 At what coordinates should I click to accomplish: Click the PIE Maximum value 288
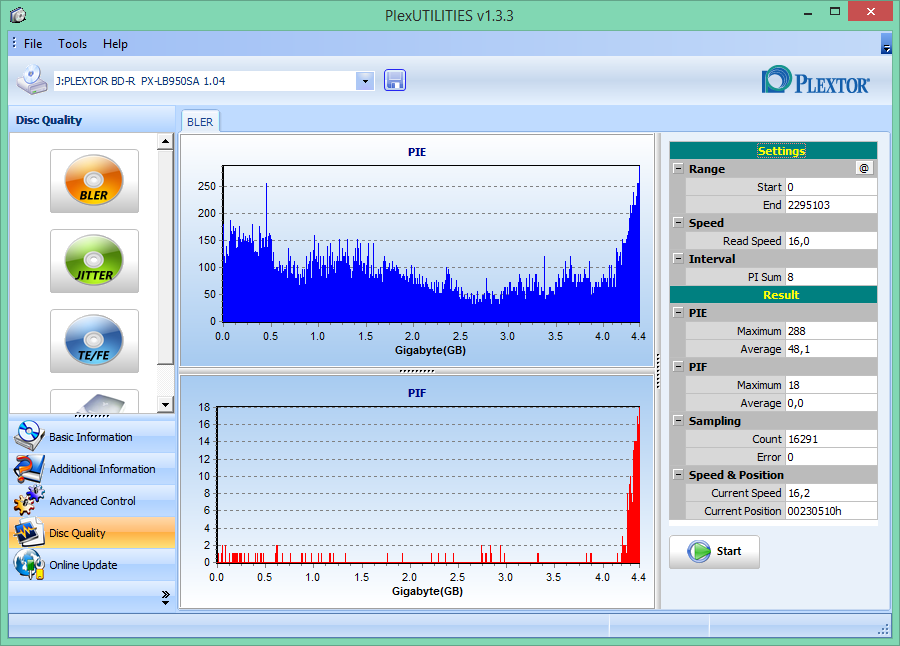[x=831, y=331]
